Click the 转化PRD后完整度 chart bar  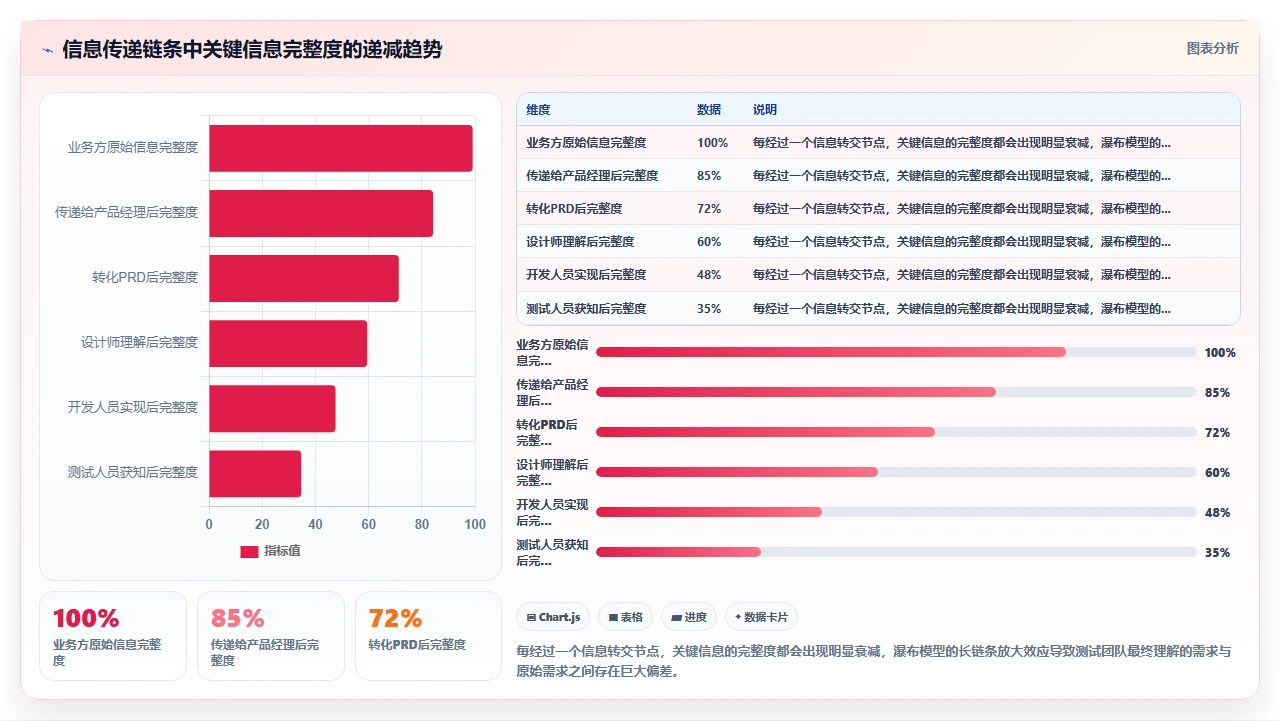[x=304, y=278]
